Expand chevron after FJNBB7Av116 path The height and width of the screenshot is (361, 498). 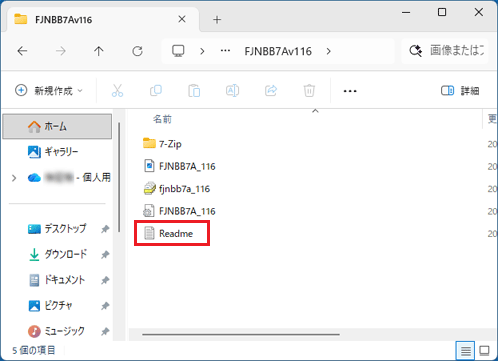pos(329,51)
